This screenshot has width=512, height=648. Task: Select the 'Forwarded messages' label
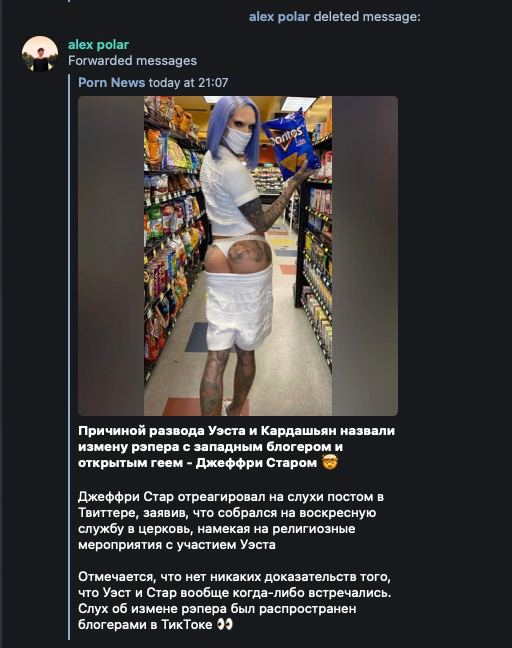(x=132, y=61)
